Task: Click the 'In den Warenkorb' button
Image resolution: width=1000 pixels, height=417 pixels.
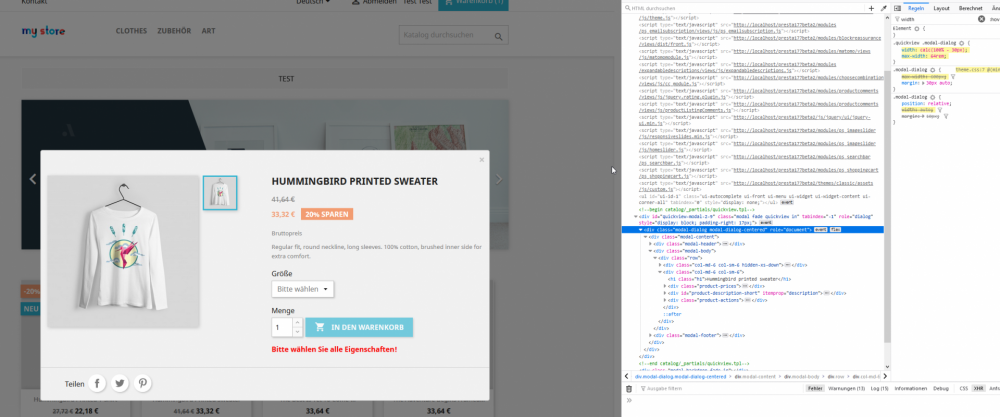Action: tap(359, 327)
